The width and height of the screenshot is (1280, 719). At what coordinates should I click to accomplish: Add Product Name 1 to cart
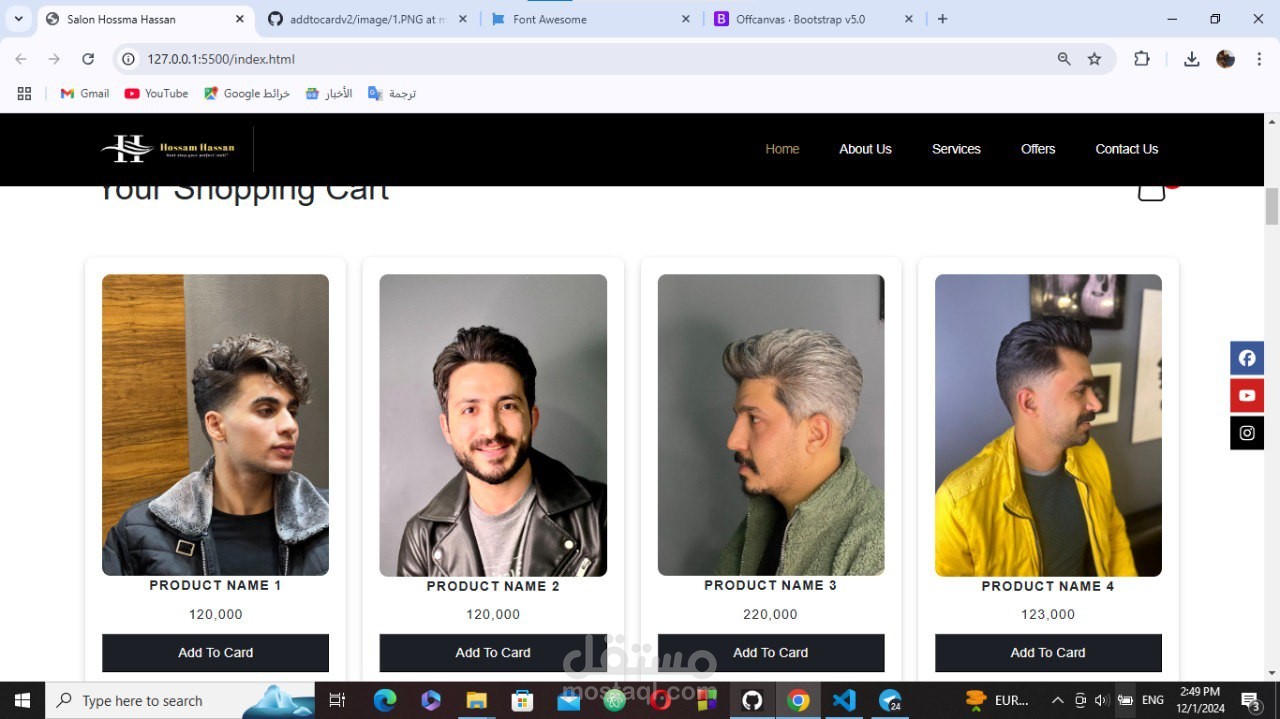(x=215, y=653)
